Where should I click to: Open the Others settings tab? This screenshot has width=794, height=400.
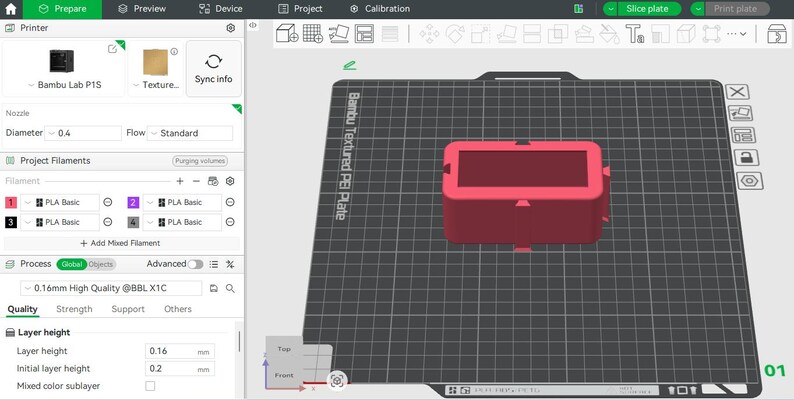178,309
